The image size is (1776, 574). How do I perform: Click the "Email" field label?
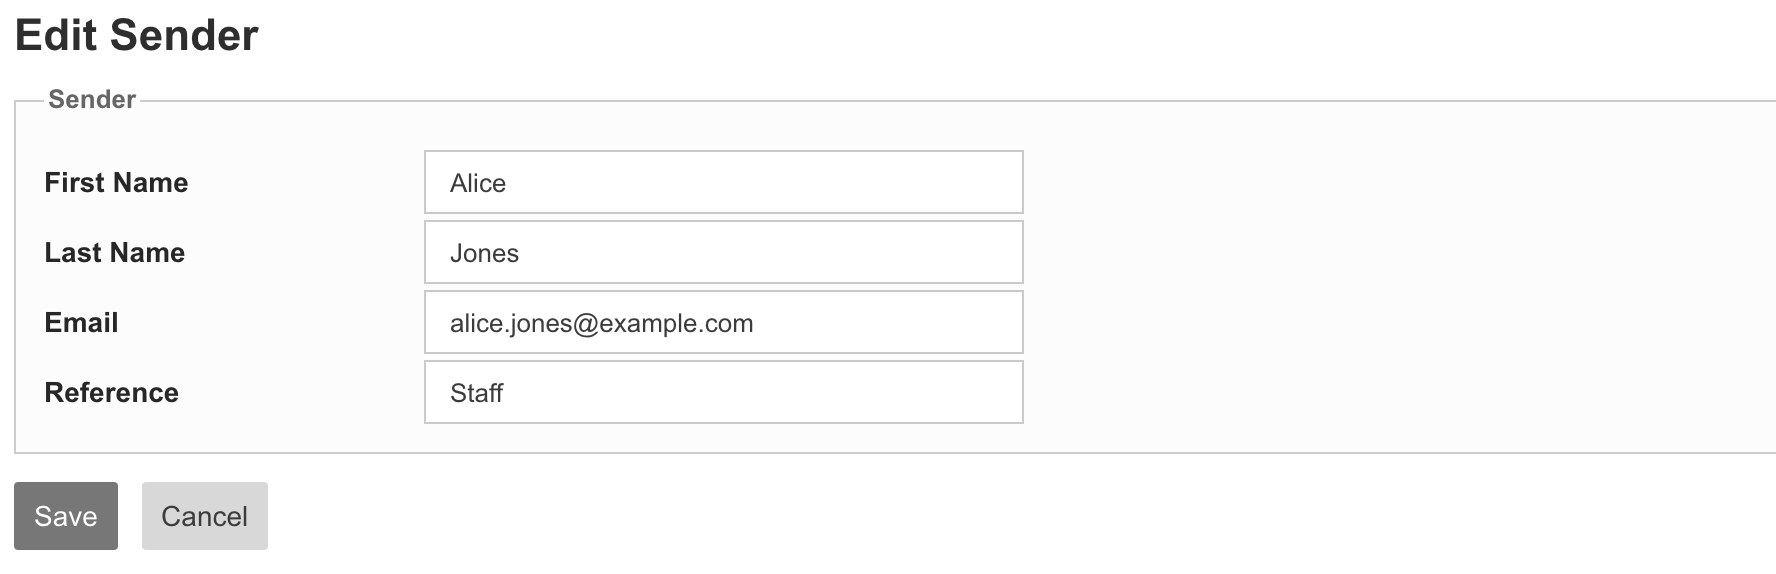81,322
